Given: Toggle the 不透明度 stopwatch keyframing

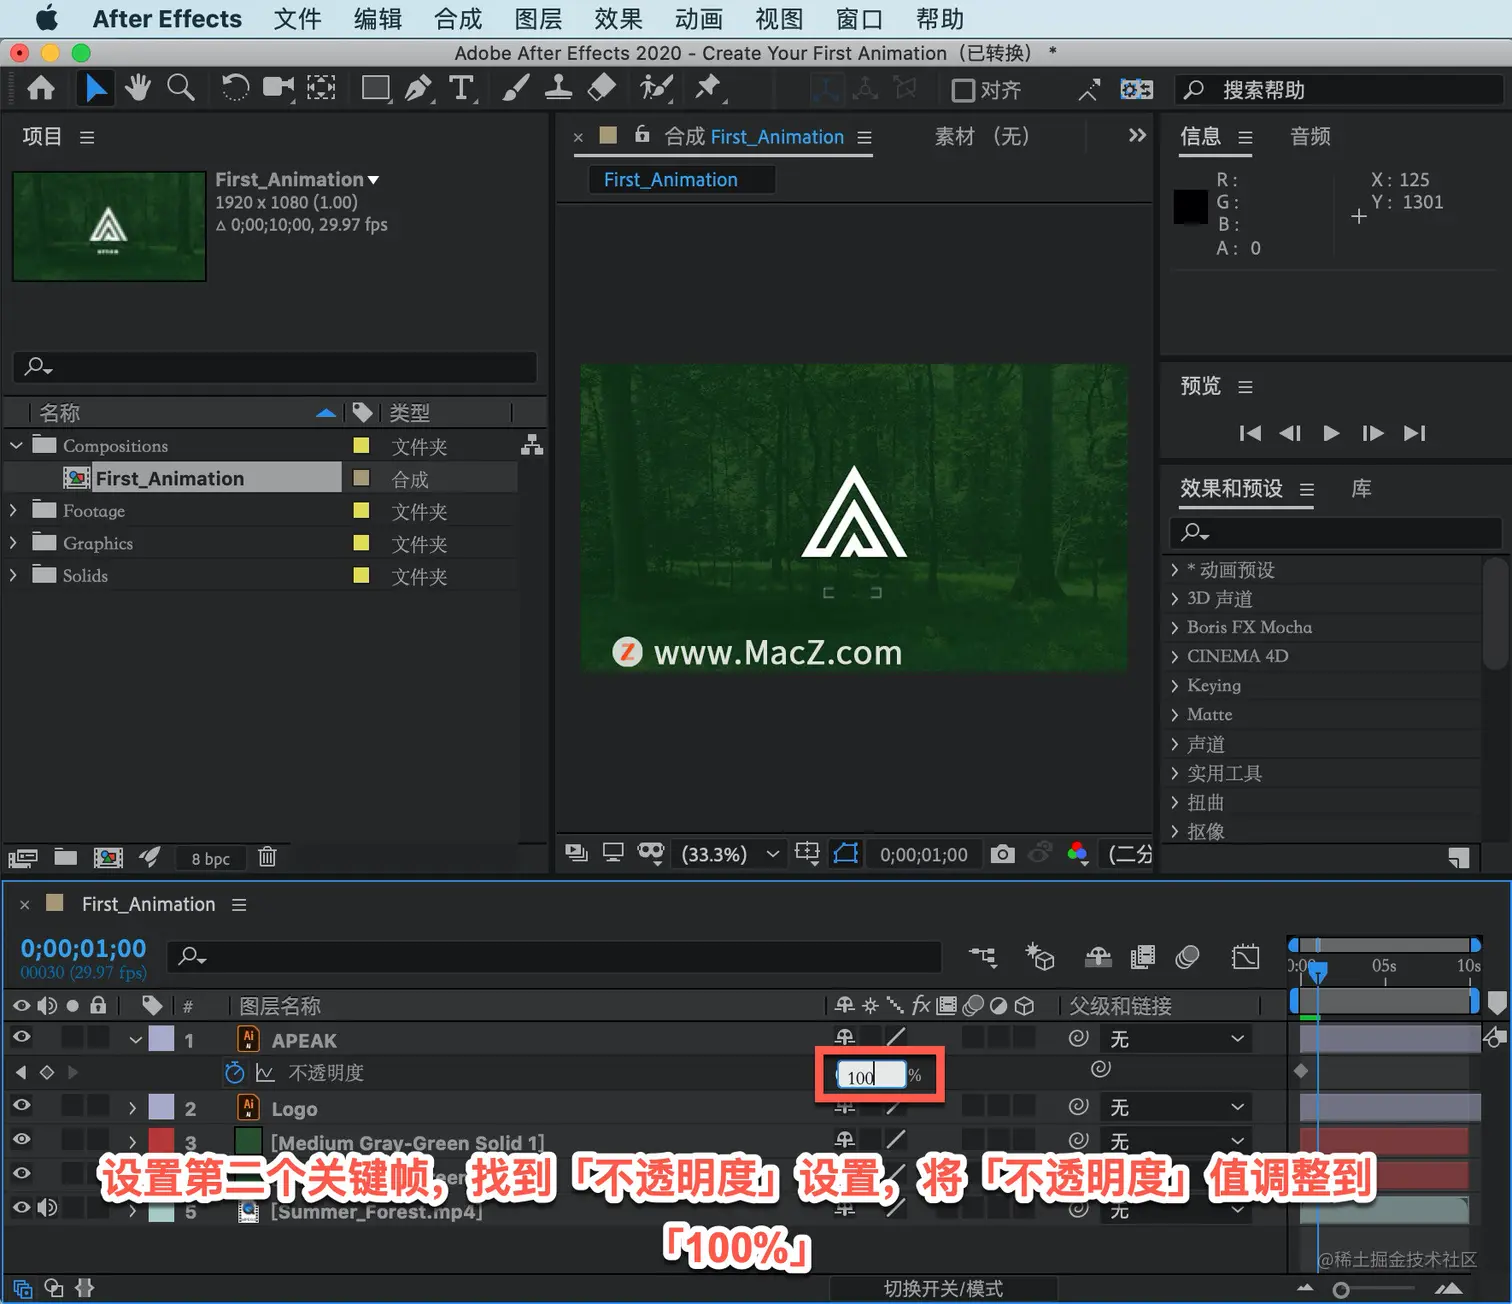Looking at the screenshot, I should point(235,1072).
